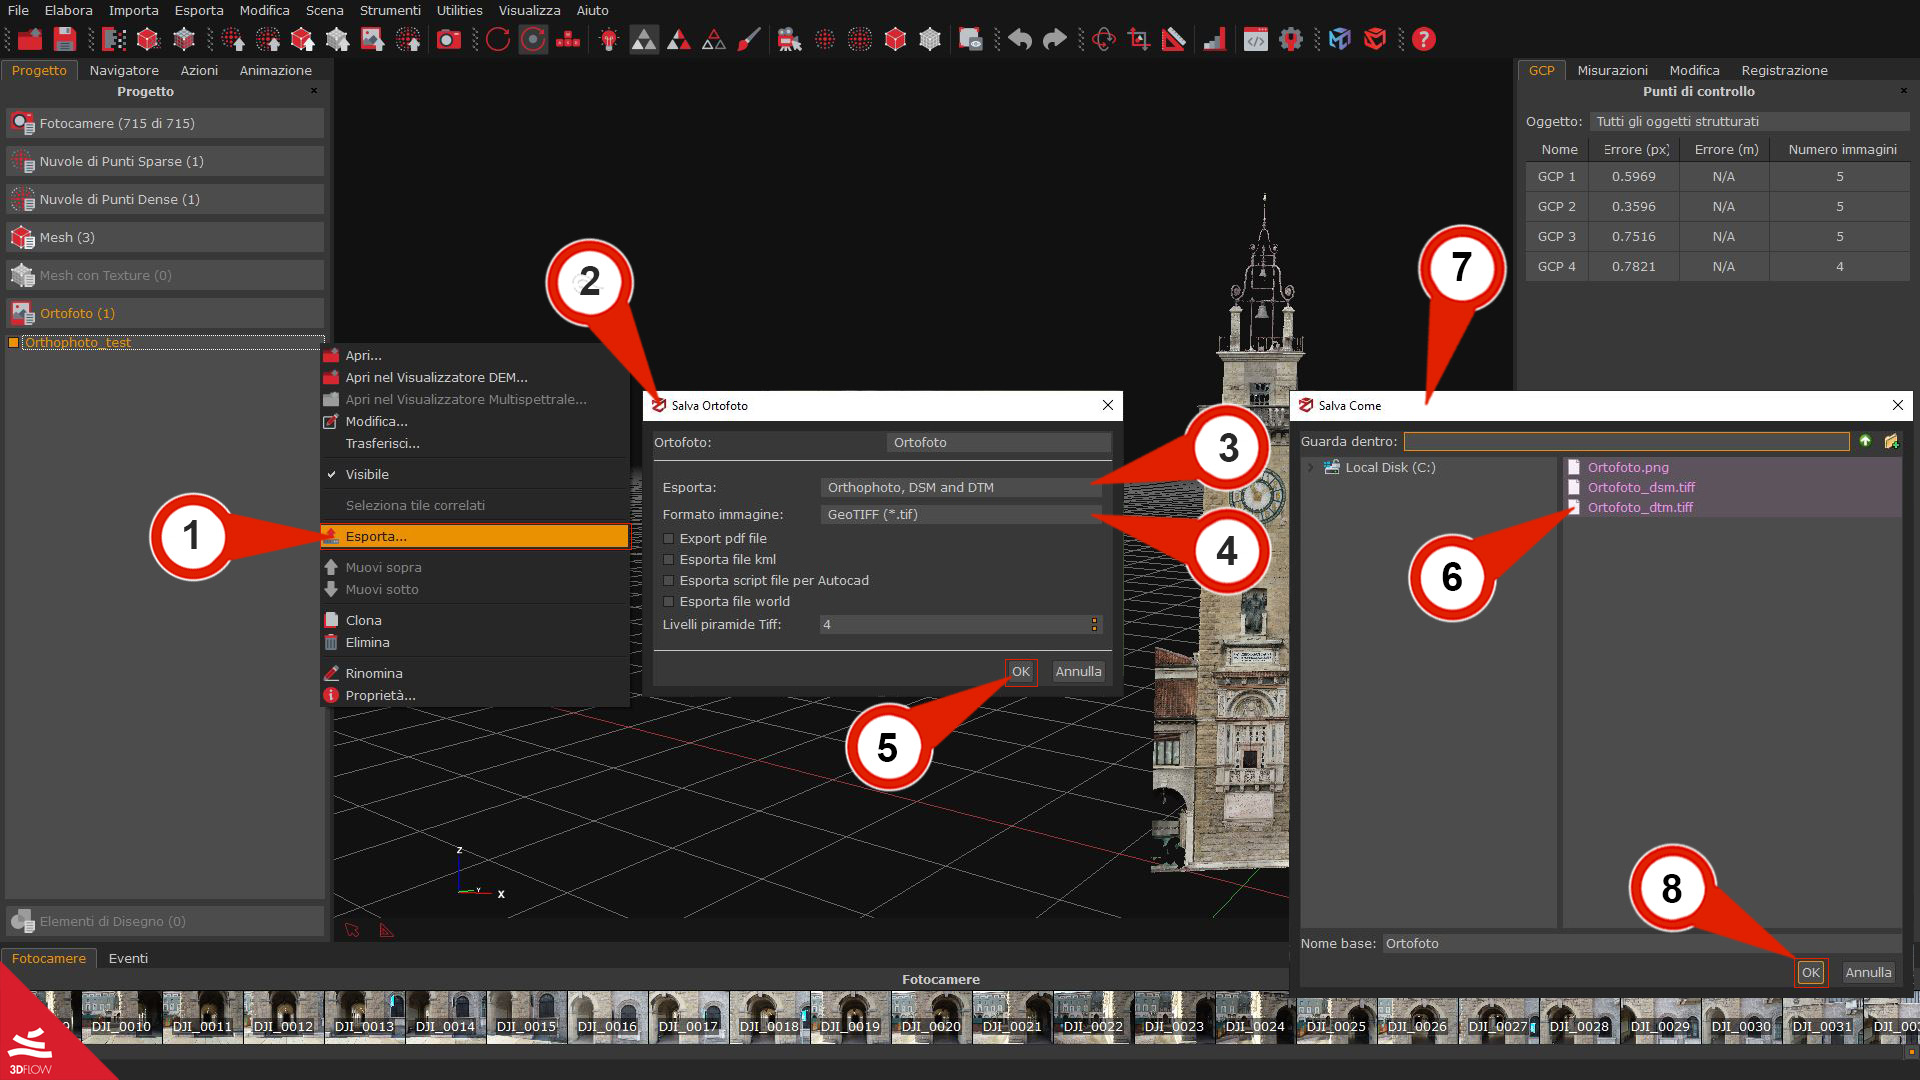Switch to the Misurazioni tab
Viewport: 1920px width, 1080px height.
point(1612,70)
